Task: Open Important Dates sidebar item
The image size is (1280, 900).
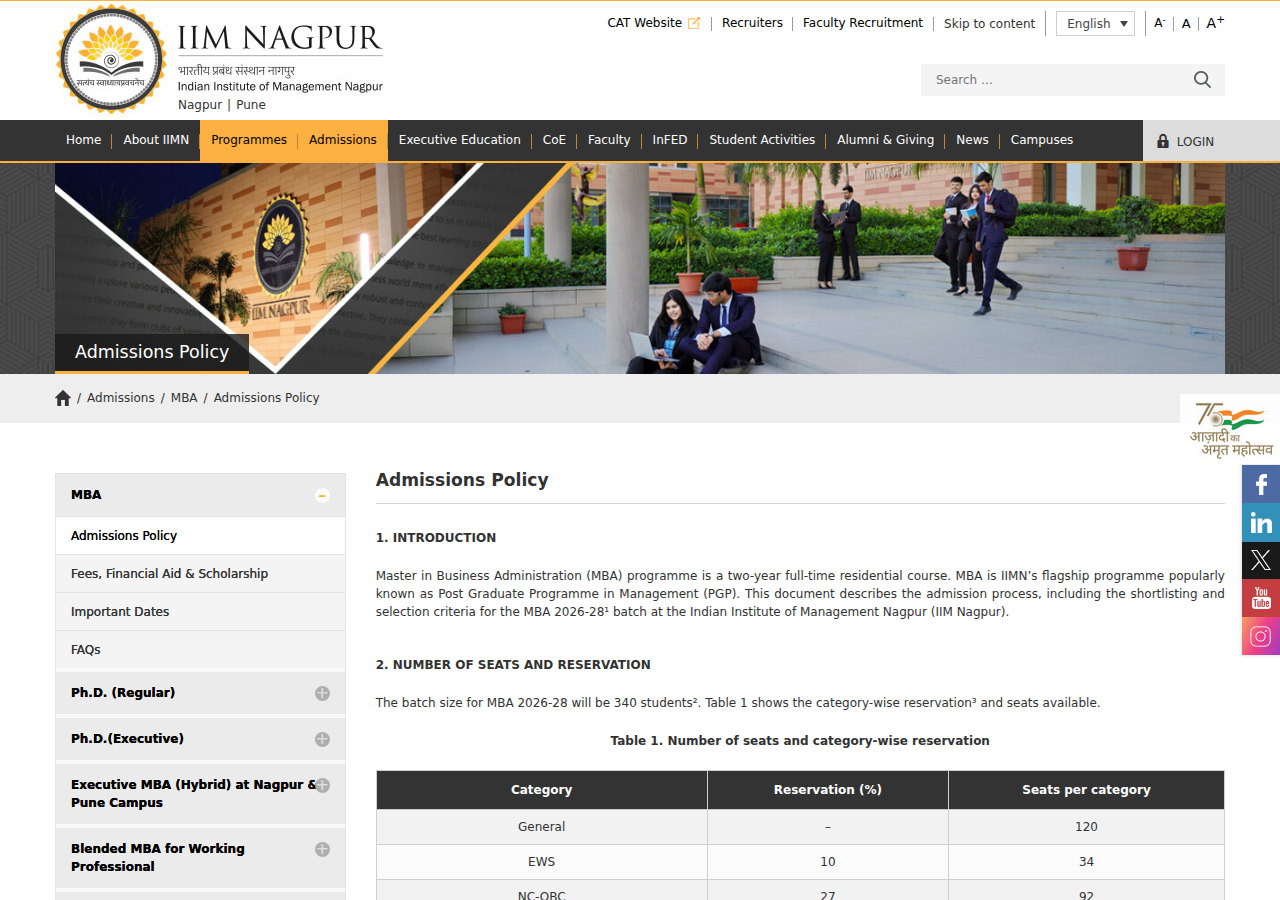Action: [200, 612]
